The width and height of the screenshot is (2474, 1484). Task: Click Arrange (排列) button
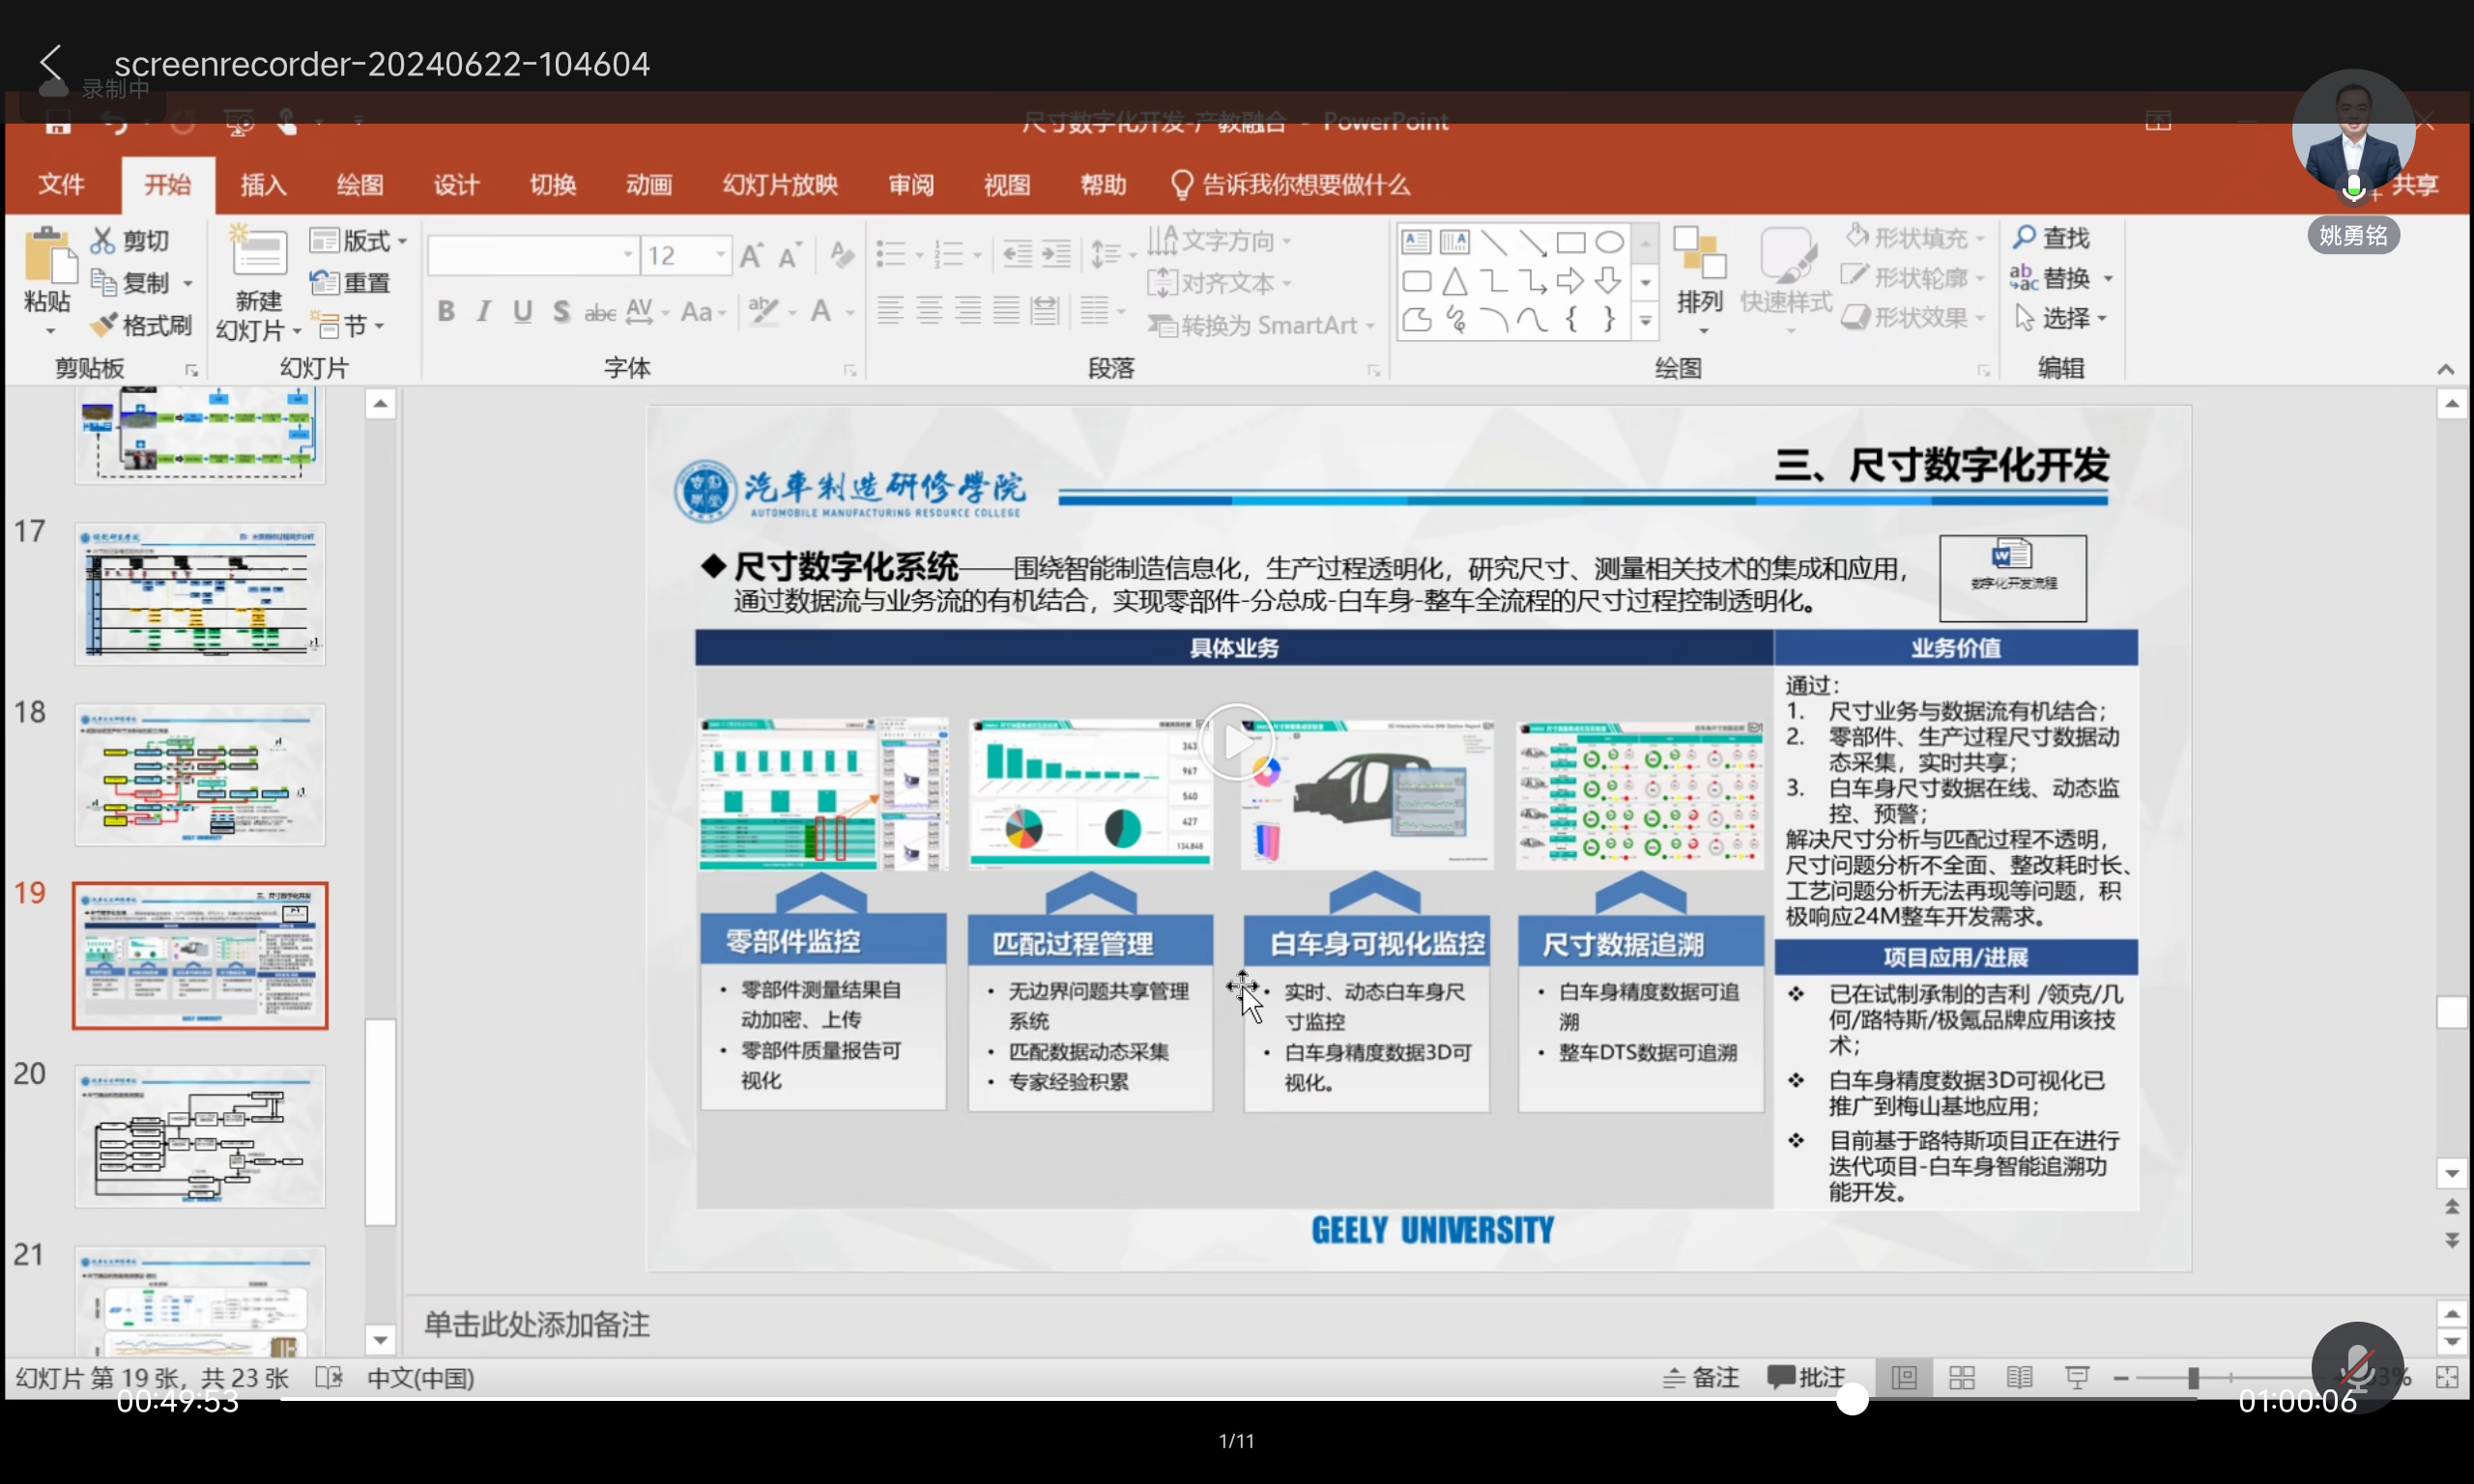[1700, 280]
